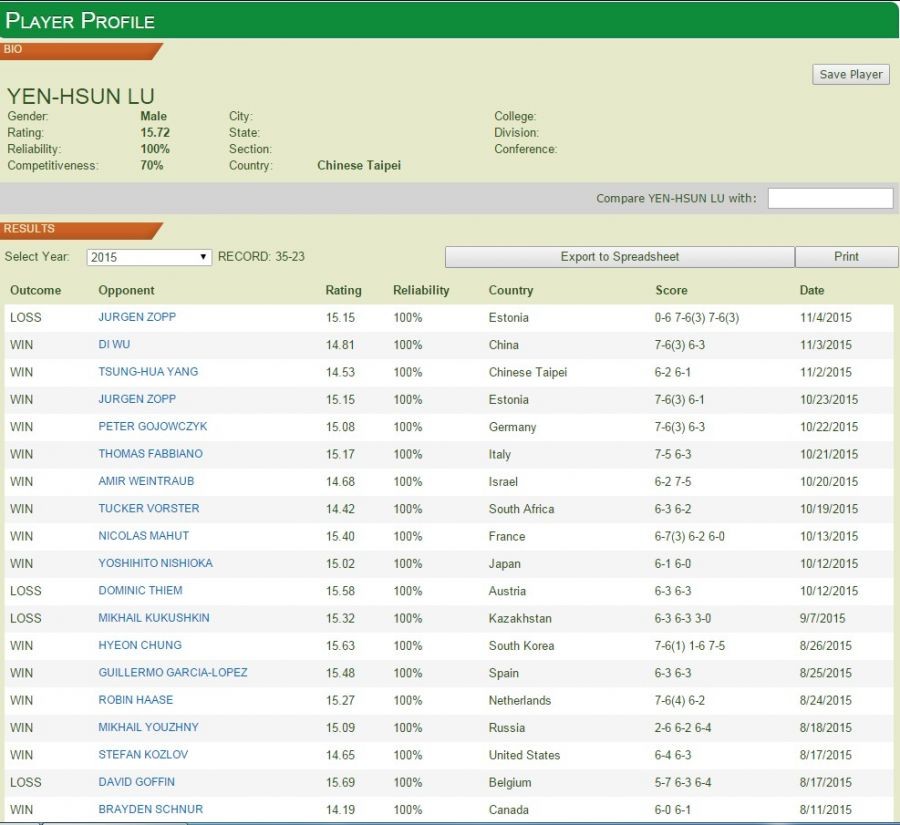Click David Goffin opponent name
Image resolution: width=900 pixels, height=825 pixels.
[136, 782]
